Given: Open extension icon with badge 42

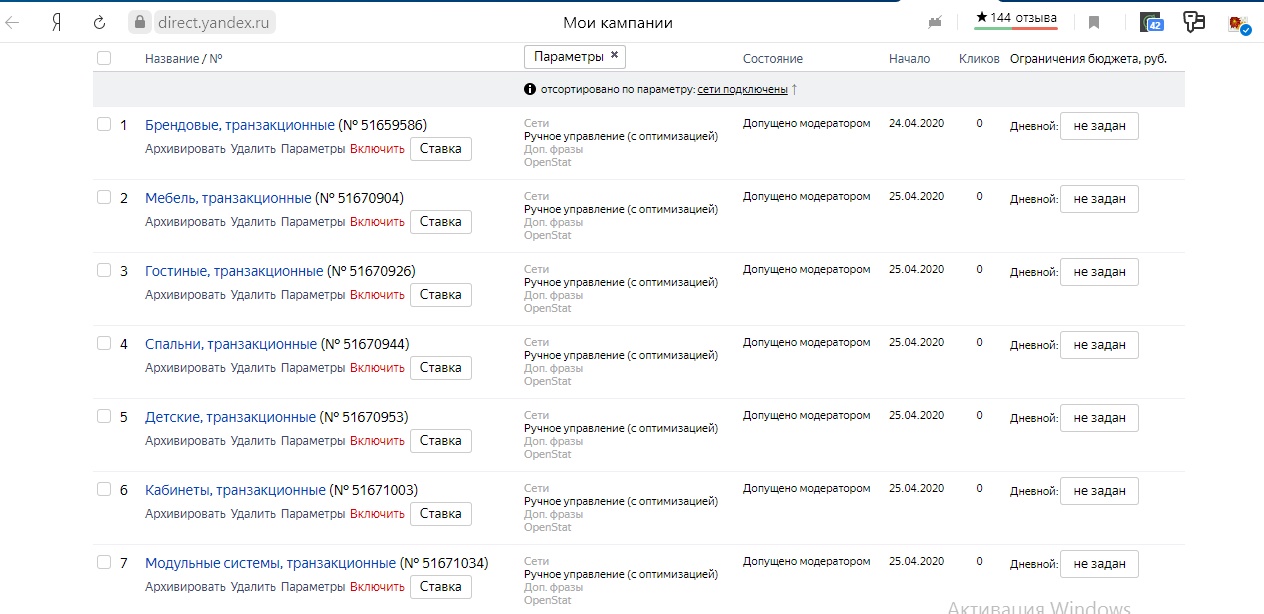Looking at the screenshot, I should coord(1152,22).
